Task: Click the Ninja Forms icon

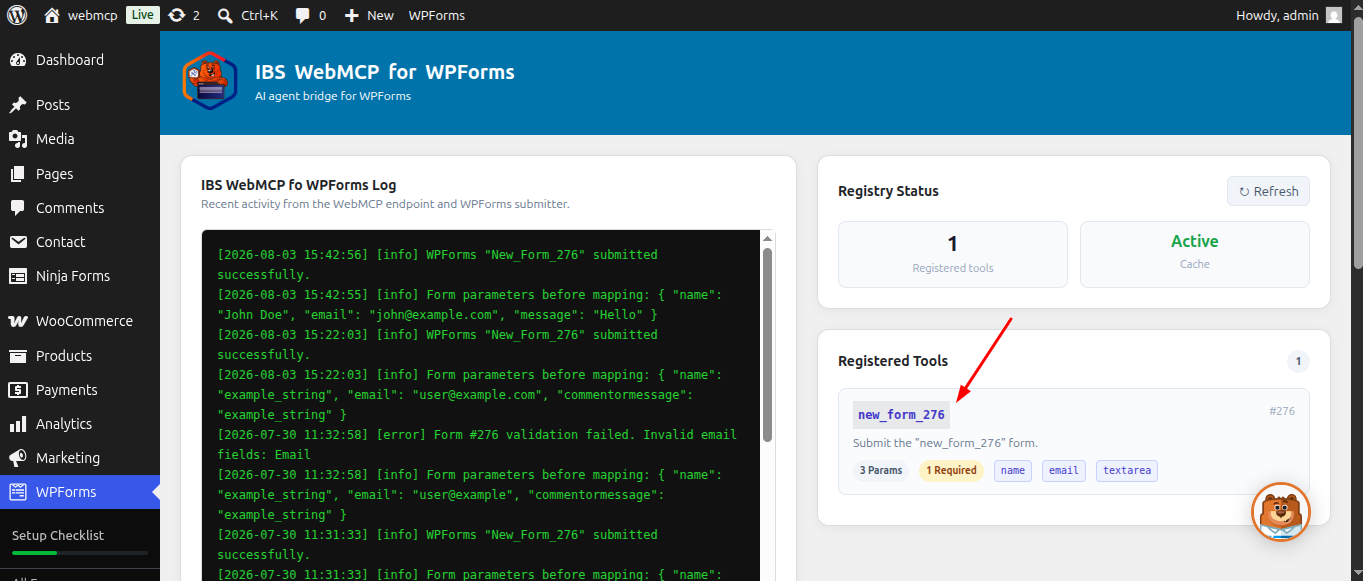Action: tap(18, 276)
